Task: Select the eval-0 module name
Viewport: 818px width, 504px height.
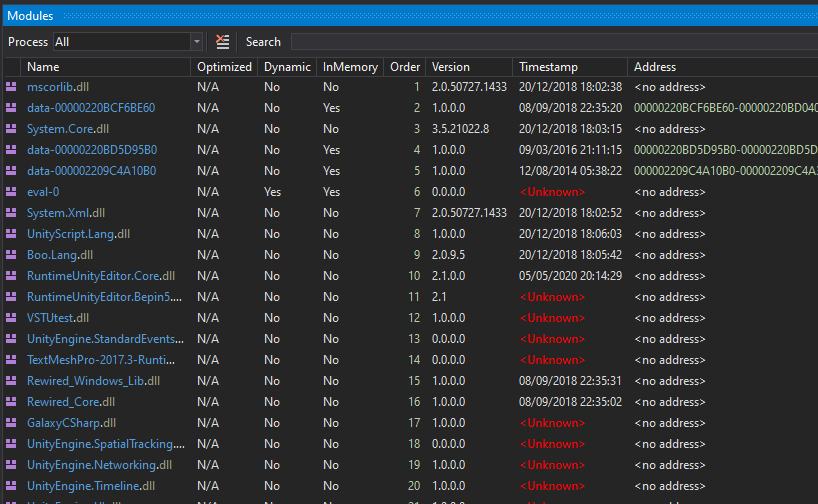Action: pos(43,191)
